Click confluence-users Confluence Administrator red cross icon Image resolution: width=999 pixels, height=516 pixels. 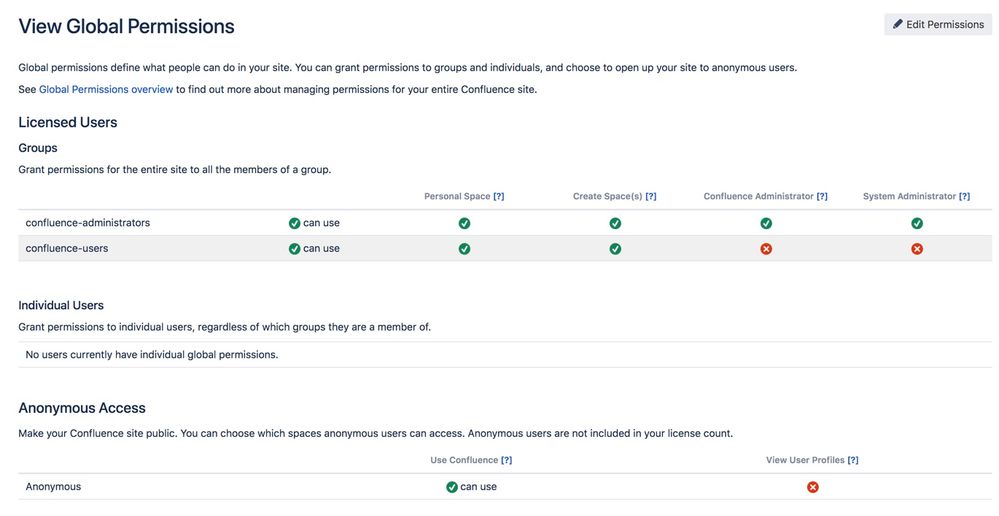pyautogui.click(x=766, y=249)
